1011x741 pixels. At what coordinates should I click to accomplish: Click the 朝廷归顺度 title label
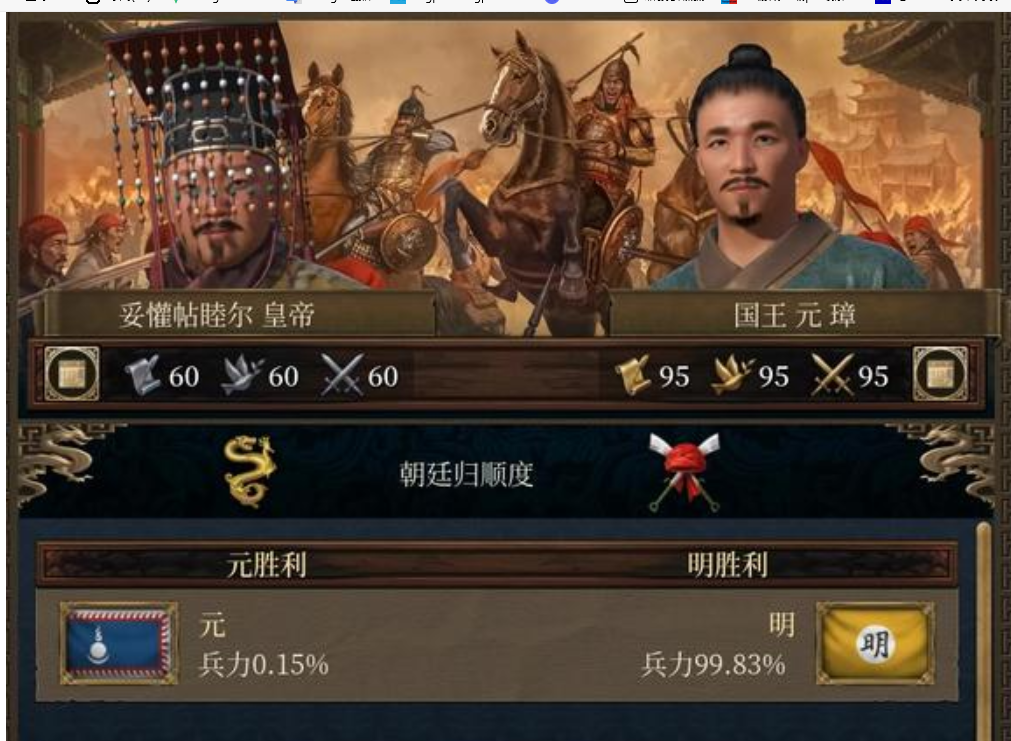(x=466, y=475)
